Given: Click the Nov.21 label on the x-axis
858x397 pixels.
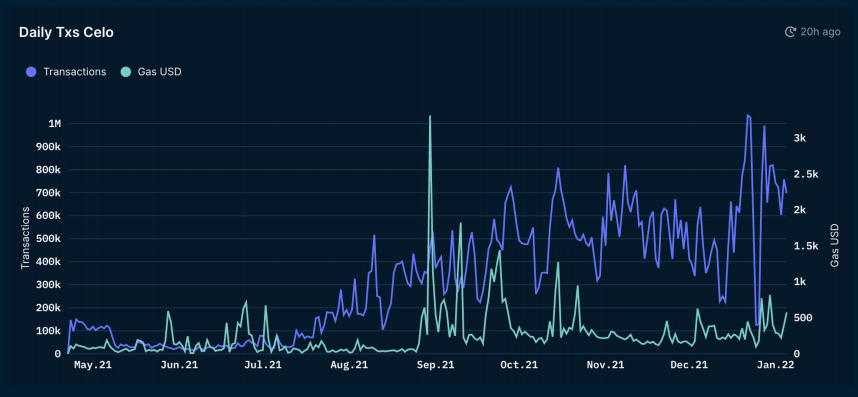Looking at the screenshot, I should coord(605,365).
